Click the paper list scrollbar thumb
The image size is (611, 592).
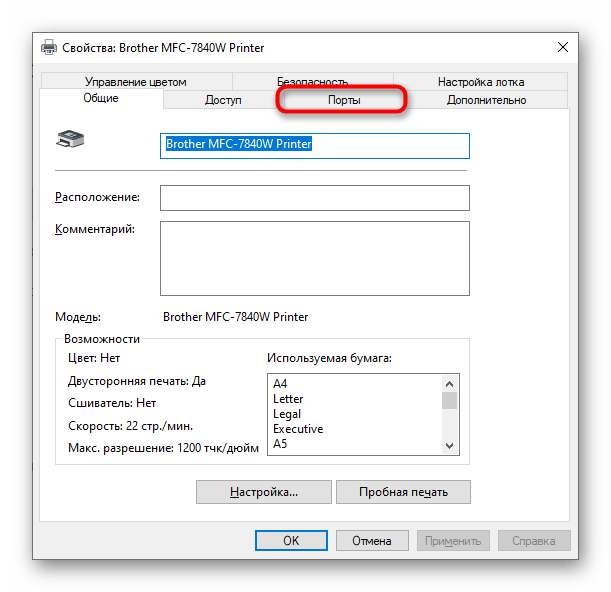pos(449,401)
